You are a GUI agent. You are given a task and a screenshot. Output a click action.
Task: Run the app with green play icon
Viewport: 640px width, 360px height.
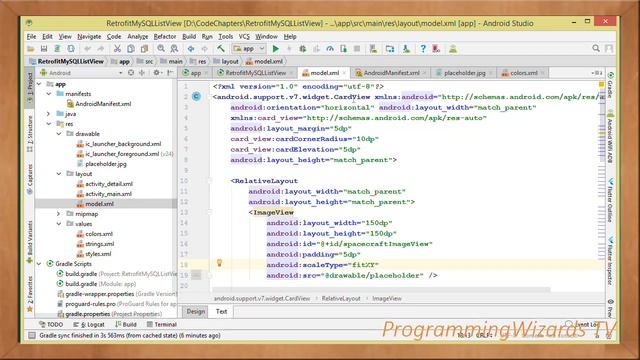[x=276, y=49]
